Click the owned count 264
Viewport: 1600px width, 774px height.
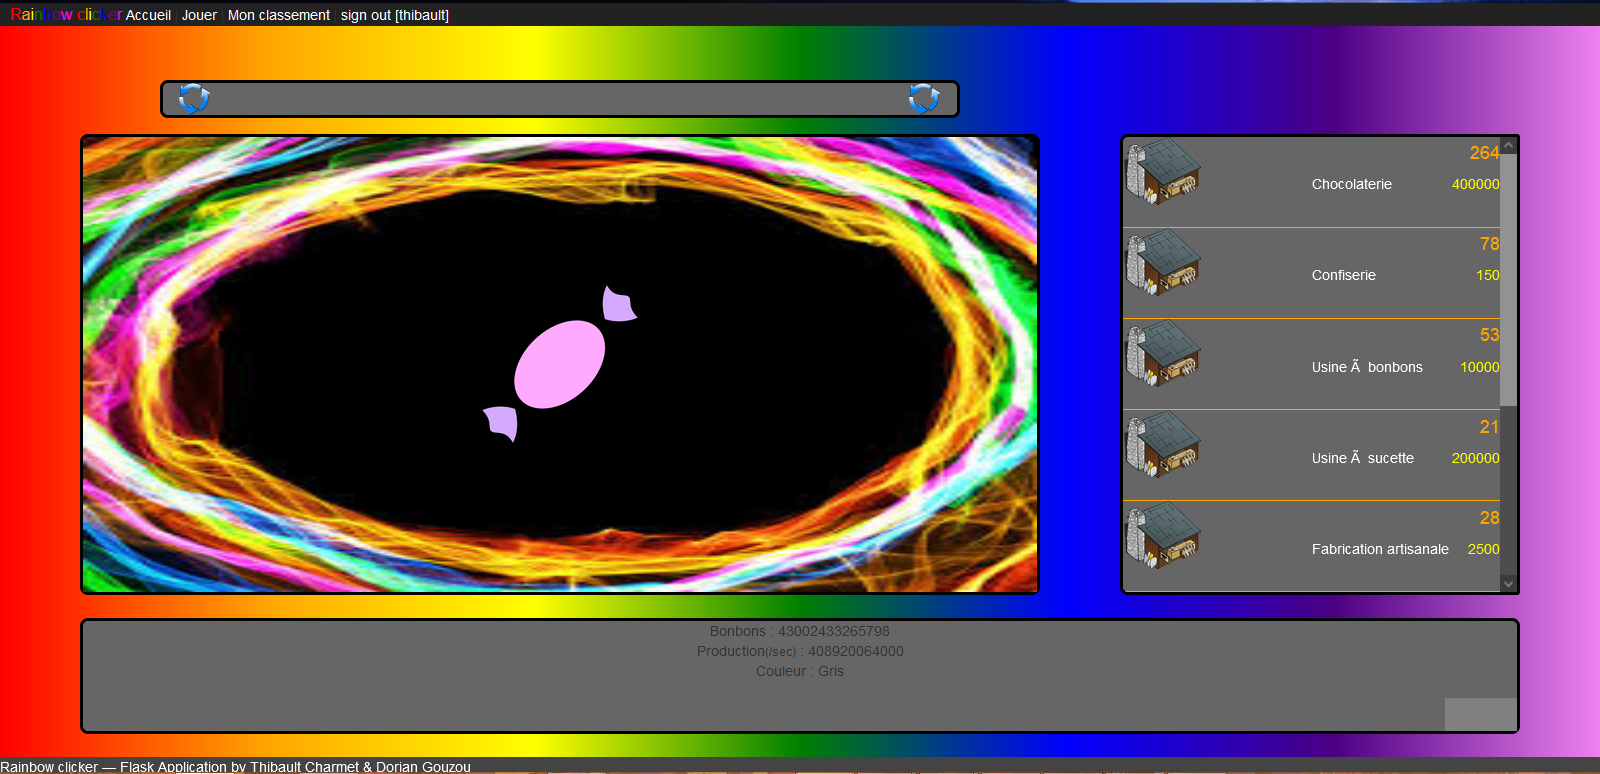(1485, 153)
